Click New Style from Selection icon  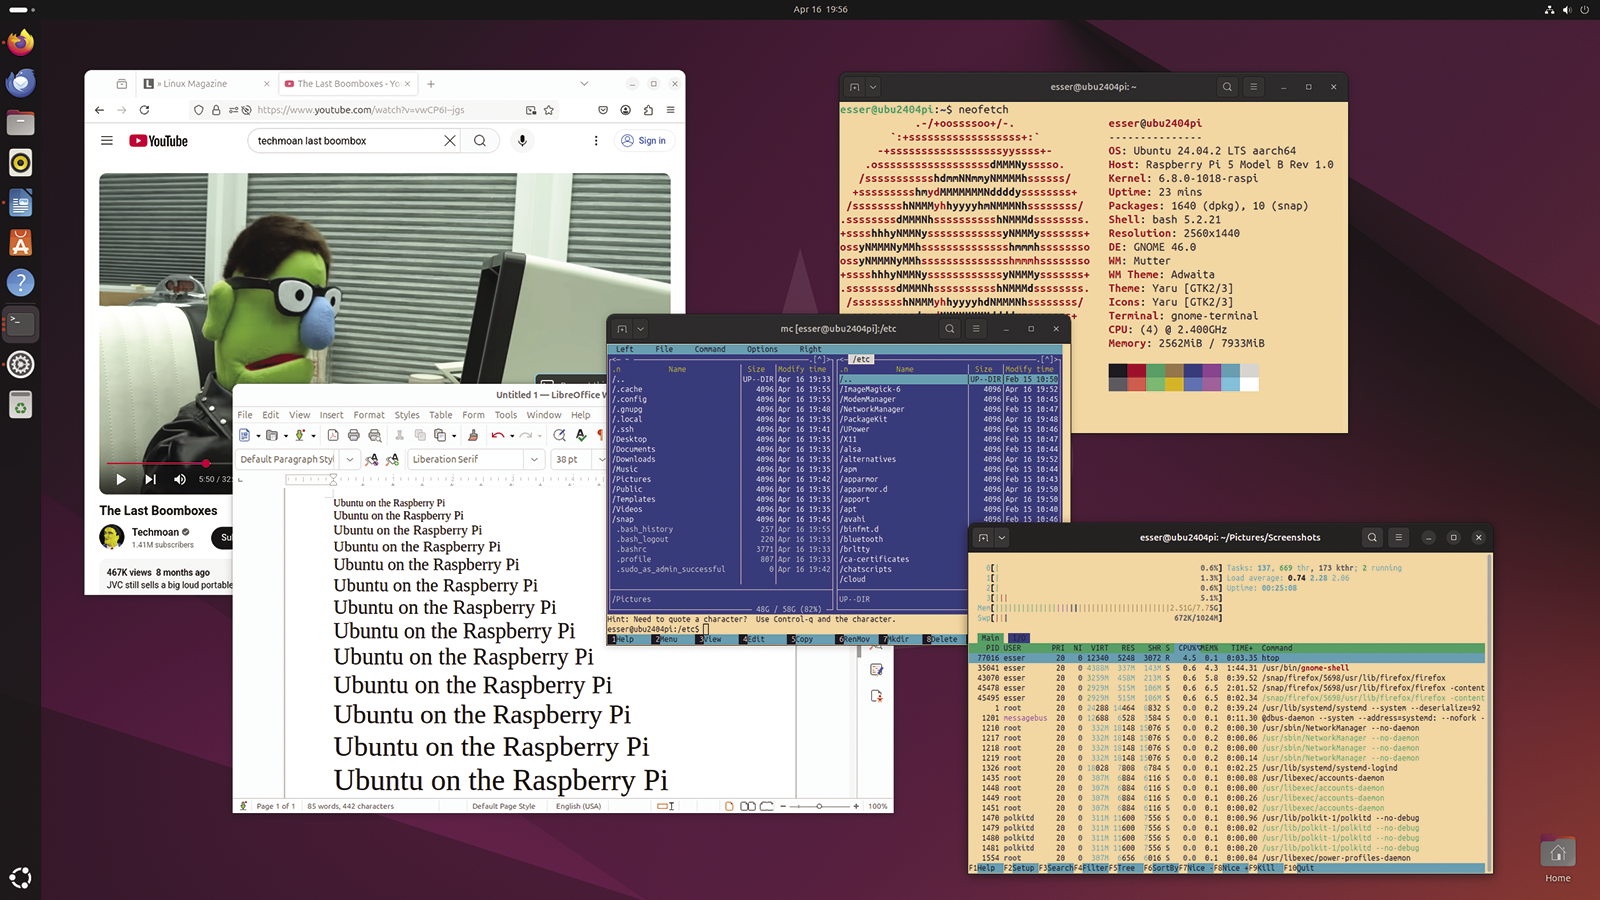[x=392, y=459]
